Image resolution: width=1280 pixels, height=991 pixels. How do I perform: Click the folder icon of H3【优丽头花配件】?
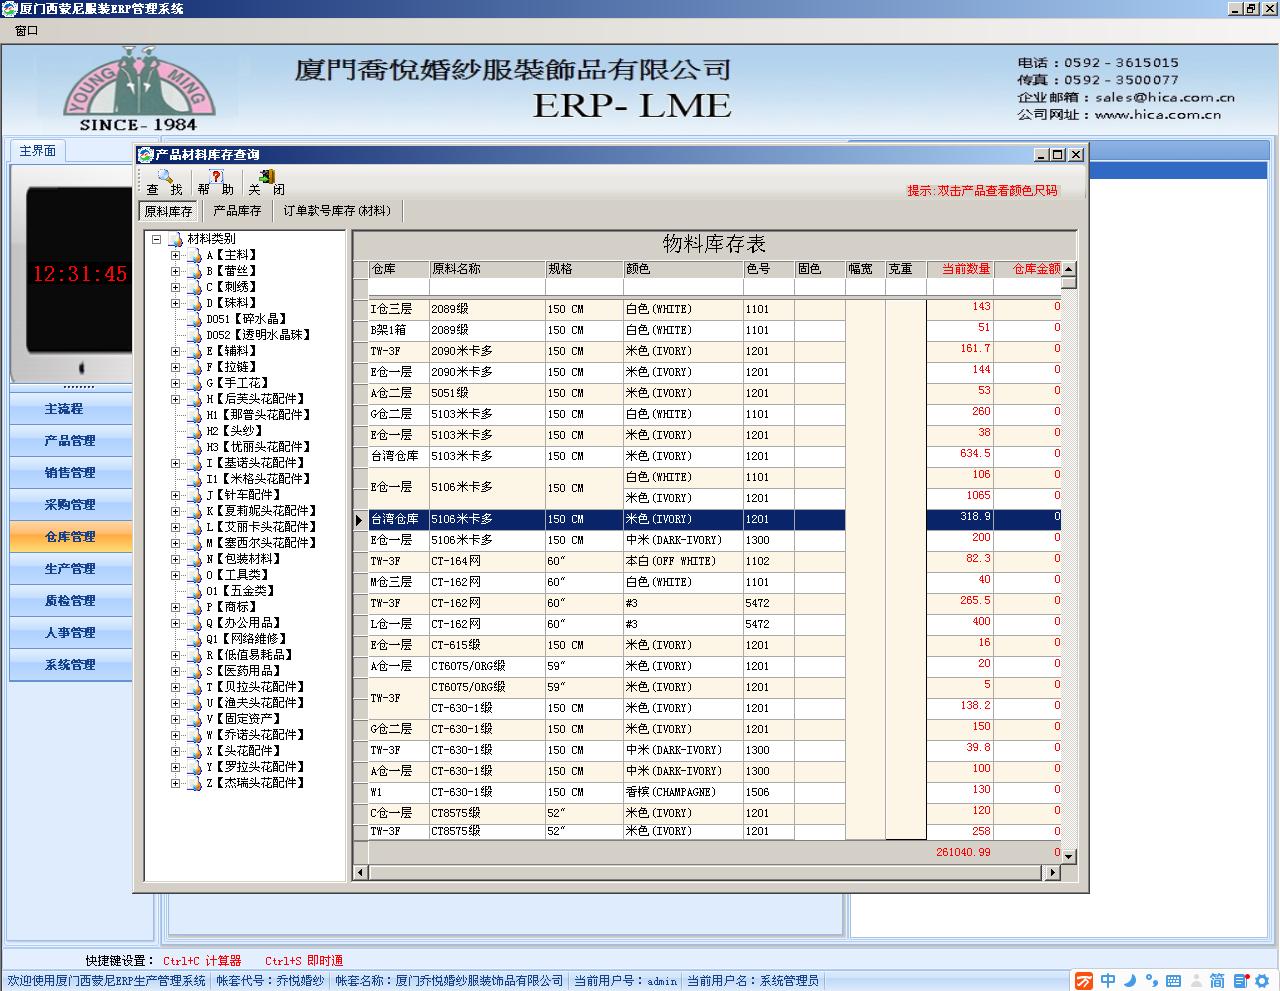pos(194,447)
